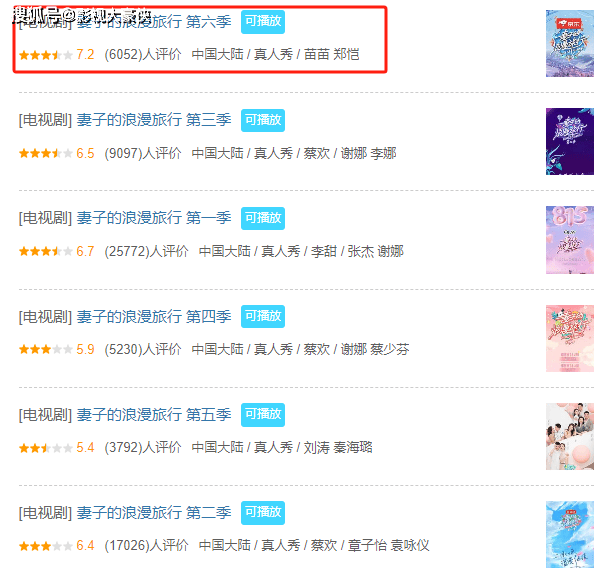
Task: Click 可播放 badge for 第二季
Action: click(x=263, y=513)
